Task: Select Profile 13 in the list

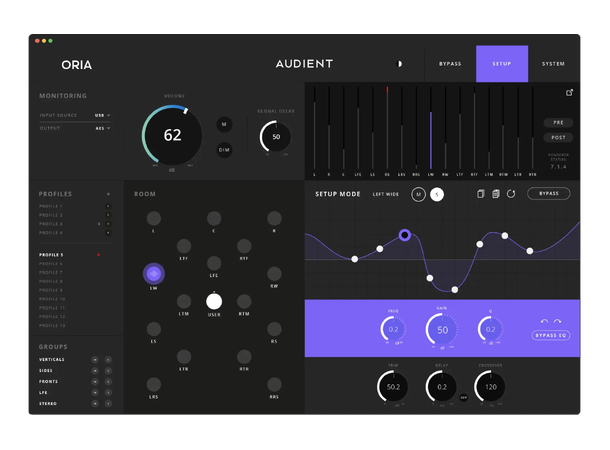Action: (x=52, y=326)
